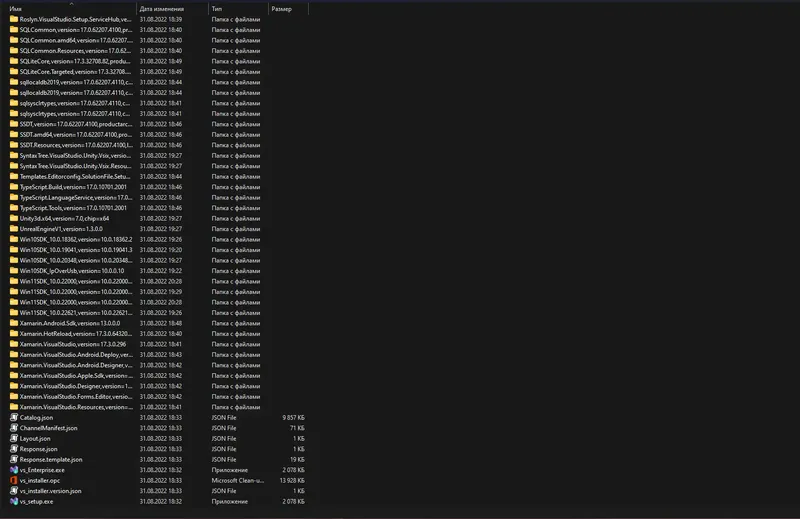
Task: Click the folder icon of SSDT.Resources
Action: pos(14,145)
